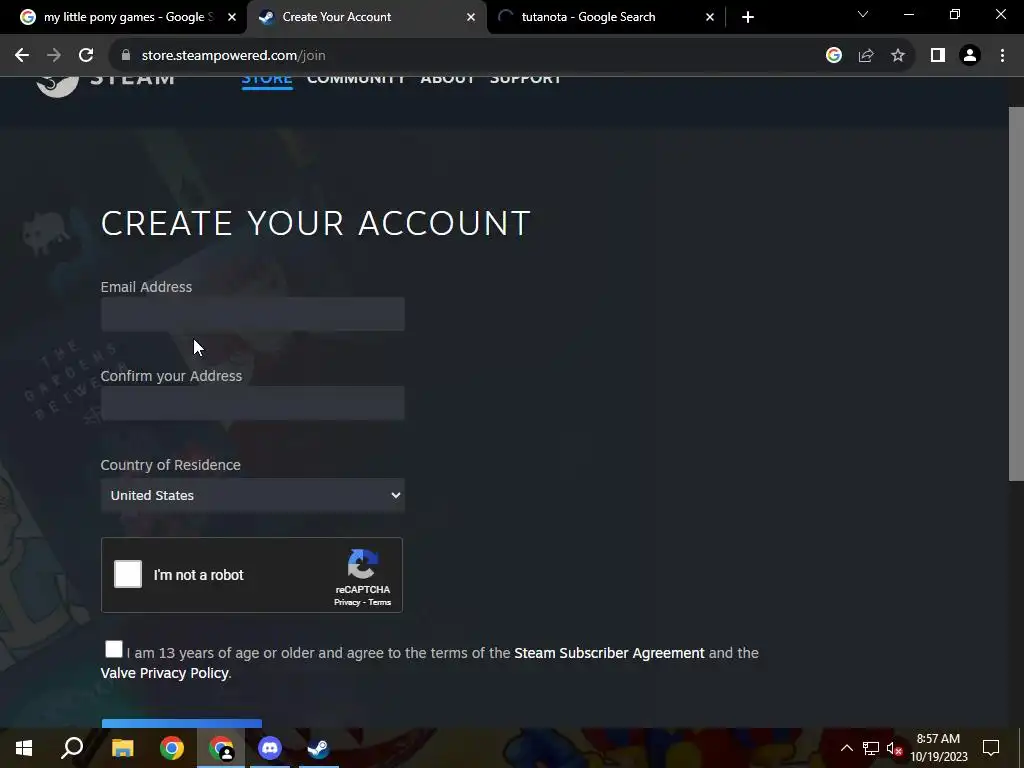Open the Steam Subscriber Agreement link
Screen dimensions: 1024x768
(x=609, y=653)
